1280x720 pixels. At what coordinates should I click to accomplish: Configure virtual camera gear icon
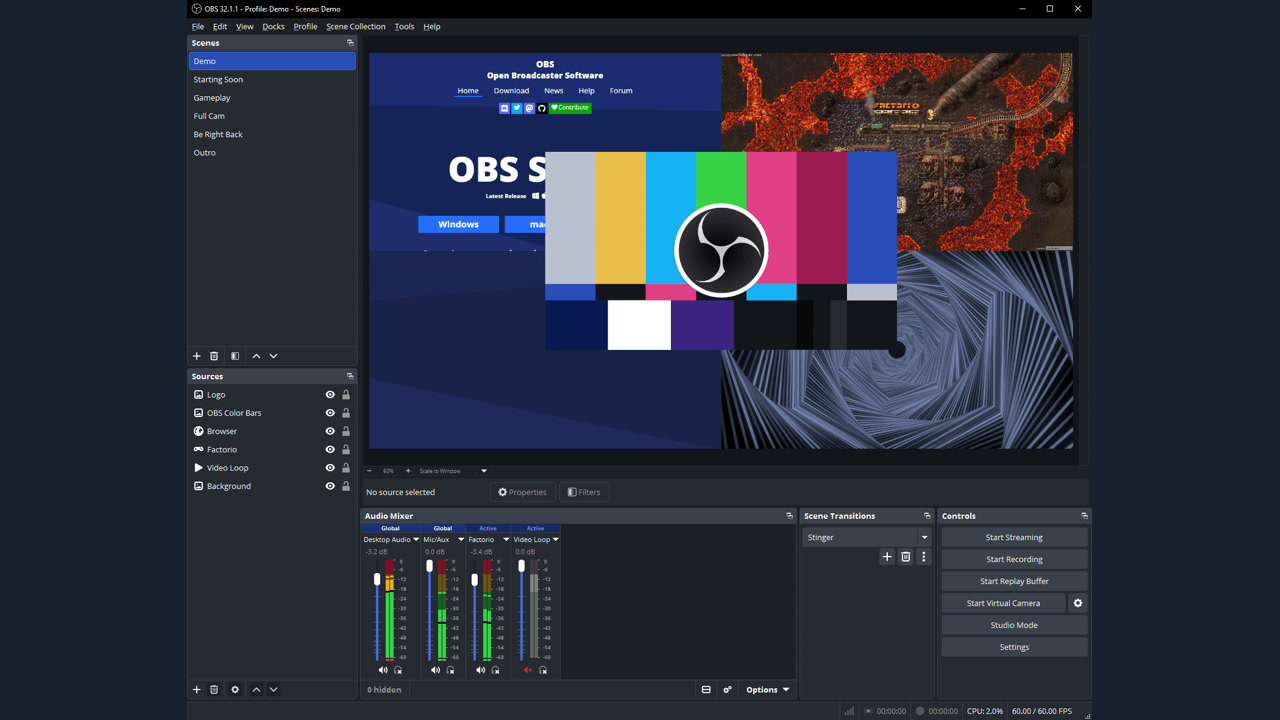point(1078,603)
